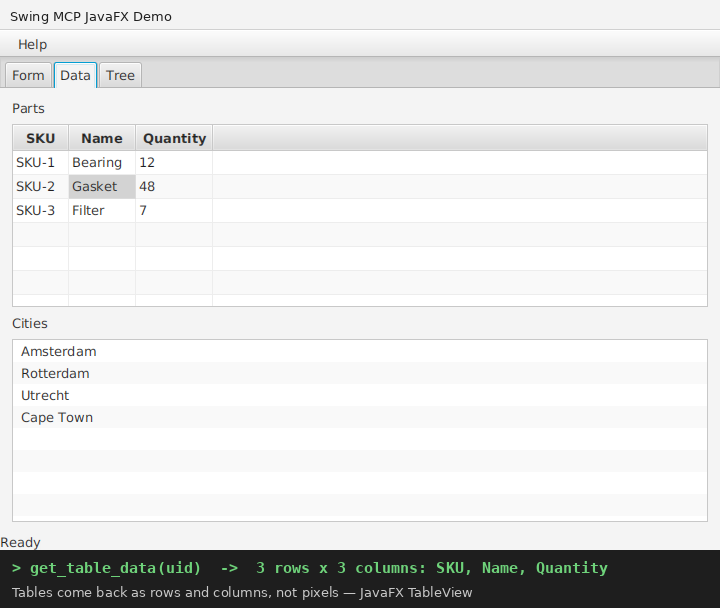Image resolution: width=720 pixels, height=608 pixels.
Task: Select the SKU-3 cell
Action: pos(40,210)
